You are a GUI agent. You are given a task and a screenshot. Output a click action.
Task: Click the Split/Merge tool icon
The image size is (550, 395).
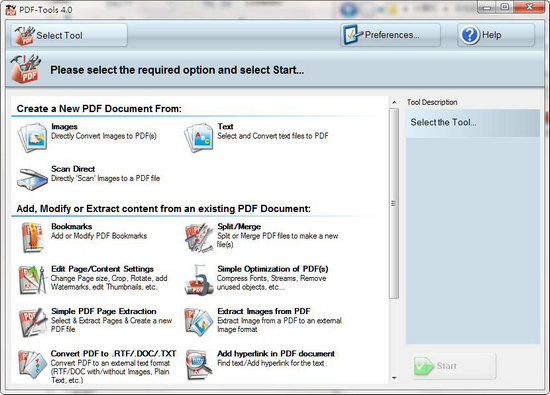(x=199, y=237)
